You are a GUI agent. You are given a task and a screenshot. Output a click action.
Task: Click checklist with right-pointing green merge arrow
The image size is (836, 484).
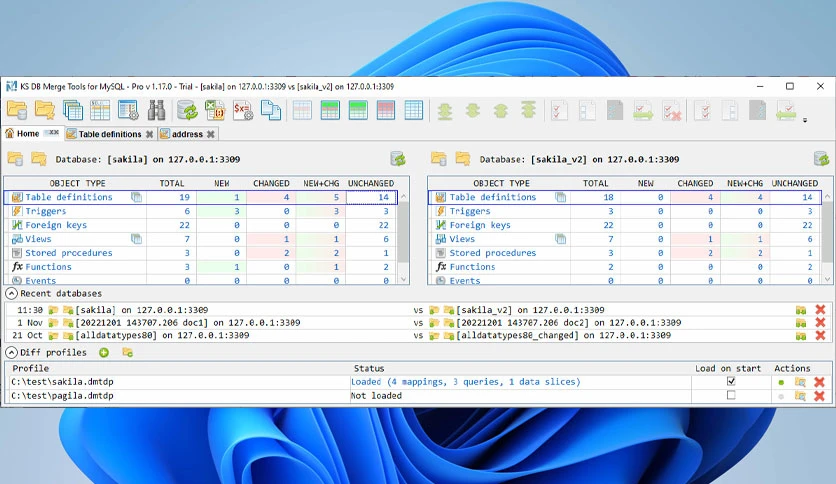(643, 111)
